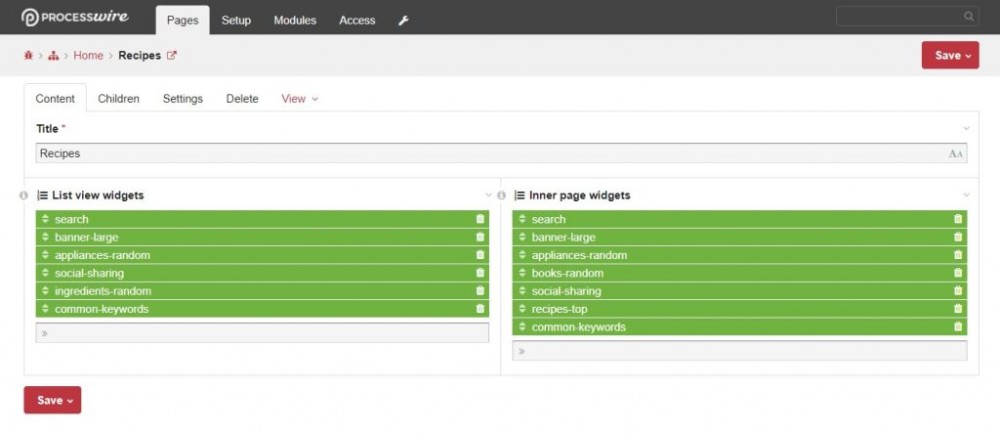Delete books-random widget with trash icon
This screenshot has height=434, width=1000.
(x=958, y=273)
